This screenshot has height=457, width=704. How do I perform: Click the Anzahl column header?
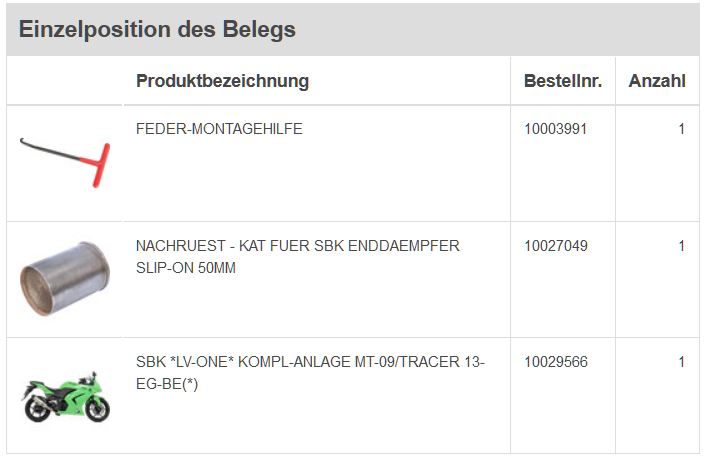tap(656, 81)
